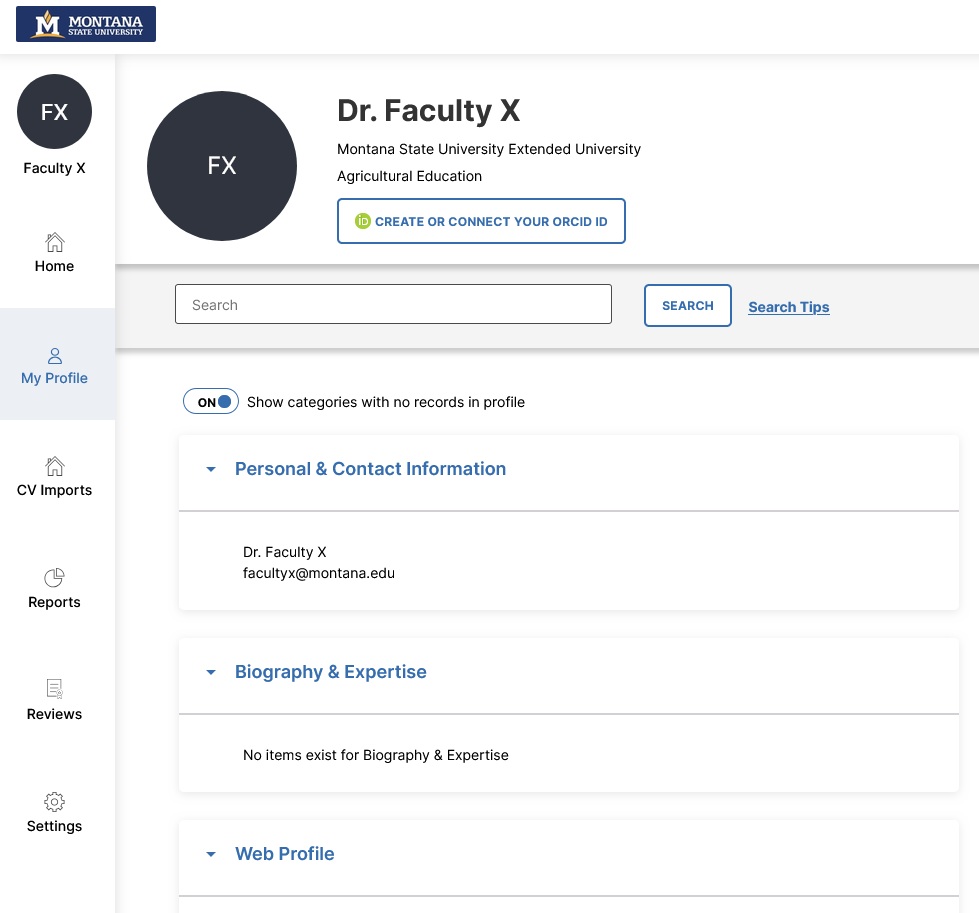This screenshot has width=979, height=913.
Task: Open the Reviews document icon
Action: (54, 689)
